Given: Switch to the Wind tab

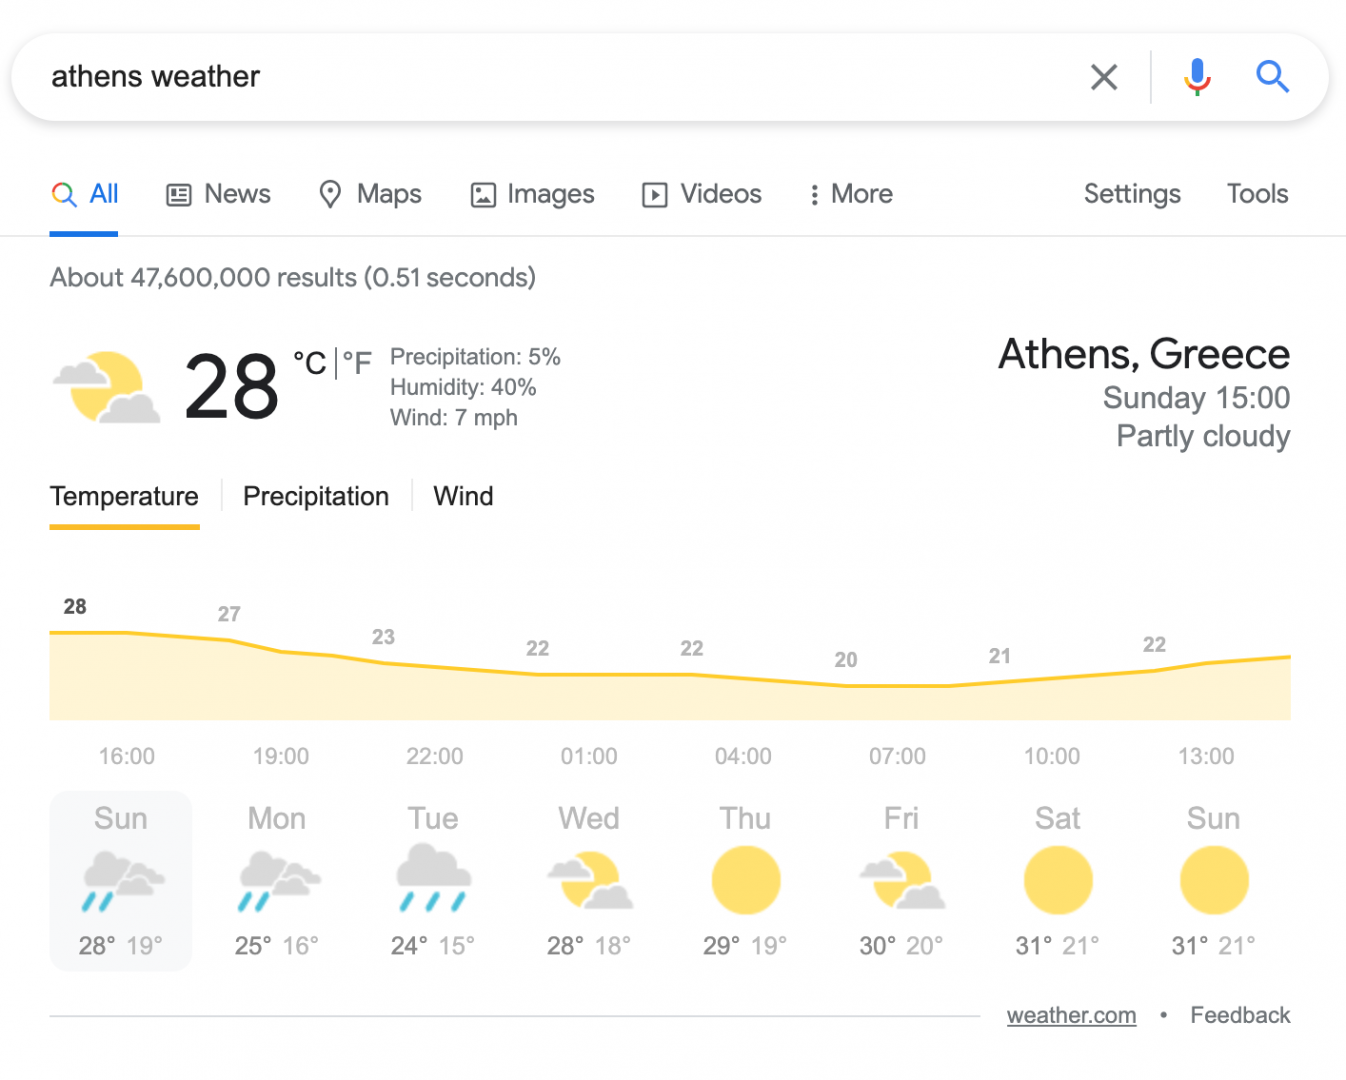Looking at the screenshot, I should coord(463,496).
